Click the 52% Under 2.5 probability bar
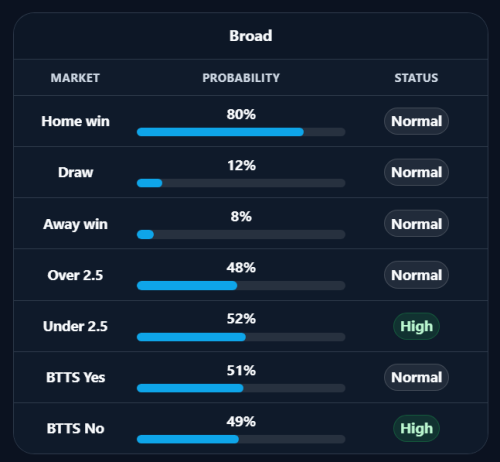This screenshot has height=462, width=500. [x=241, y=337]
